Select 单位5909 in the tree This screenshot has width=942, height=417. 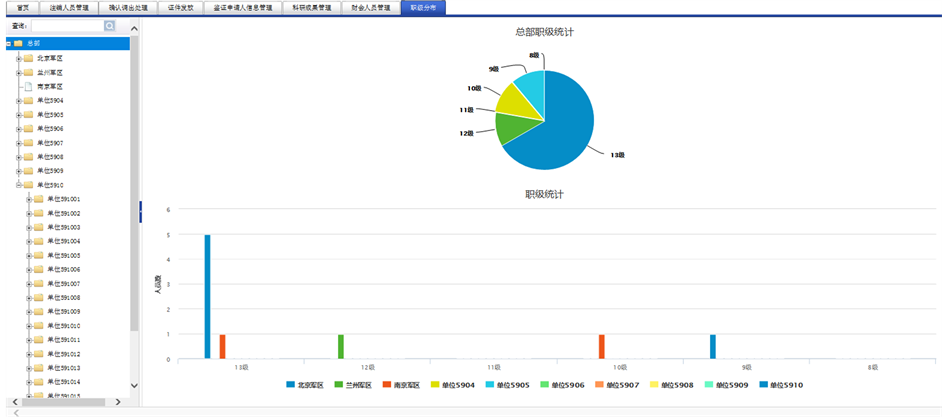click(50, 171)
